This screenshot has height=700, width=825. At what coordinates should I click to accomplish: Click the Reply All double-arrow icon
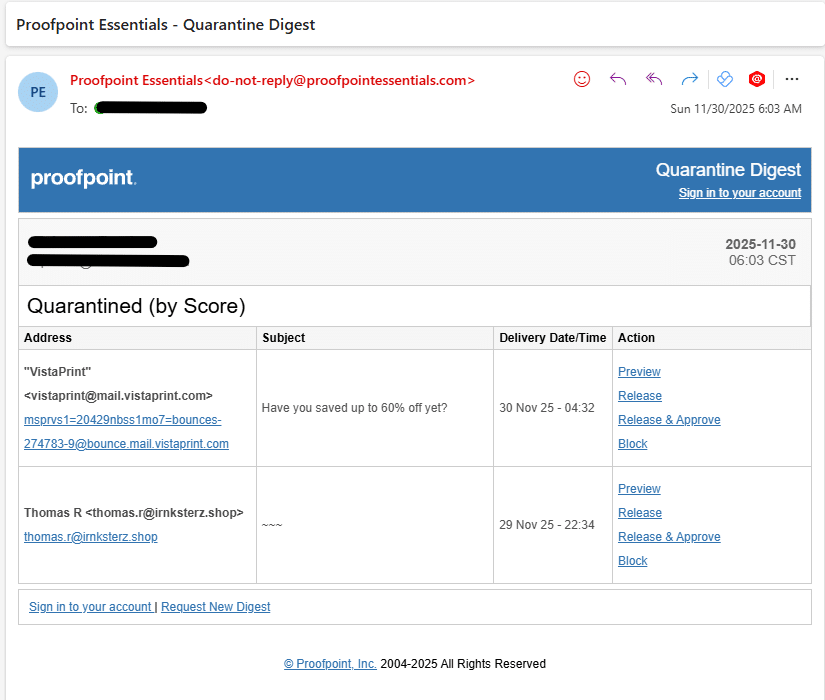click(654, 79)
